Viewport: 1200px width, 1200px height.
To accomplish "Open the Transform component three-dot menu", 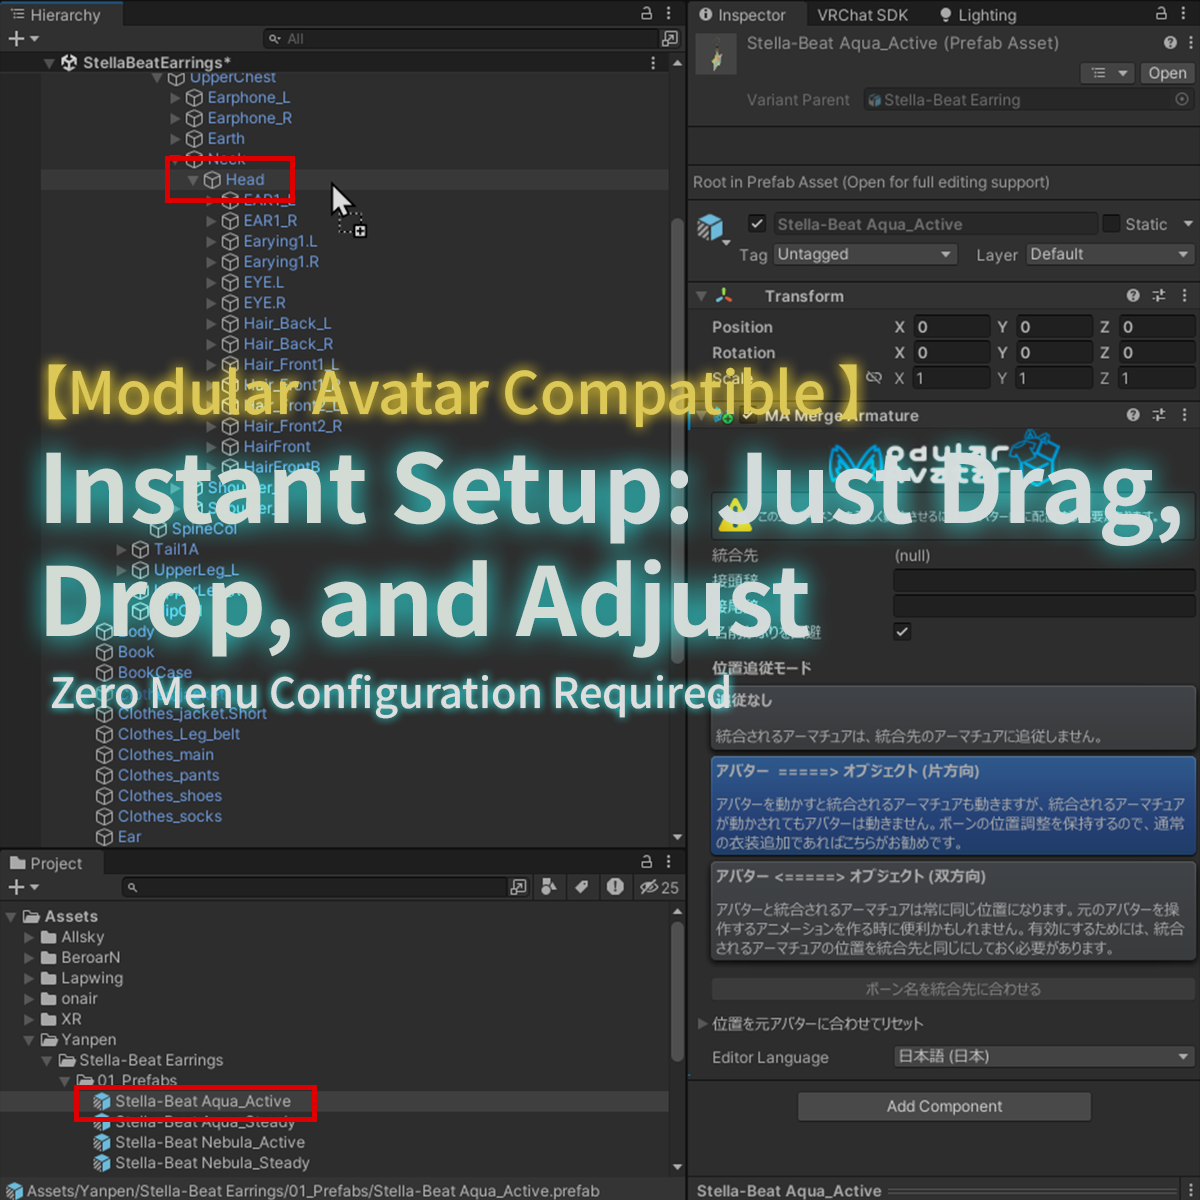I will click(x=1185, y=296).
